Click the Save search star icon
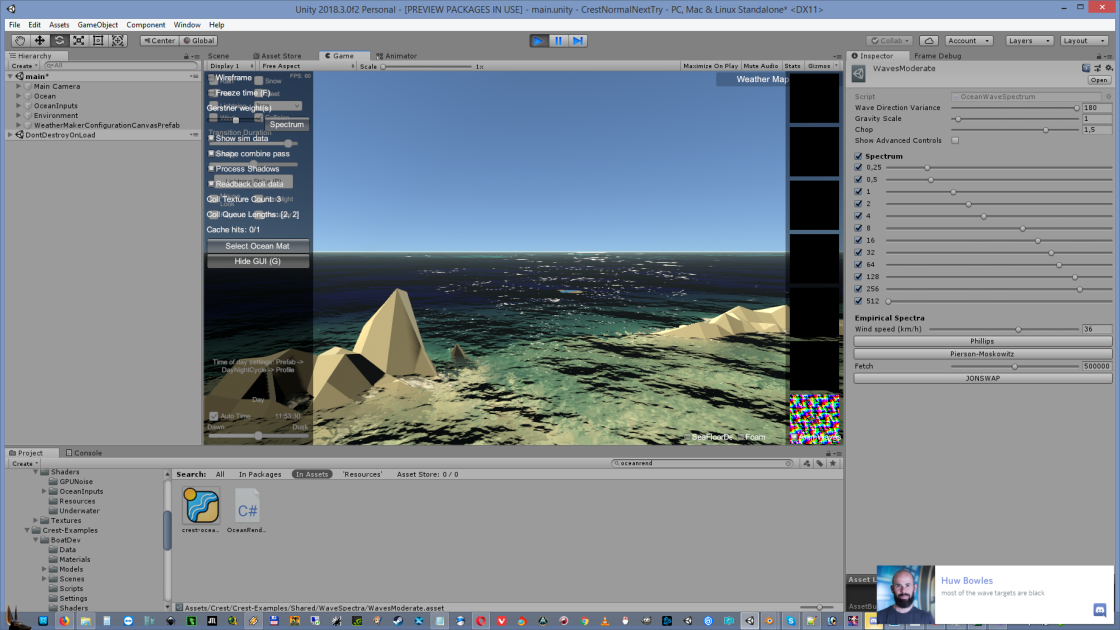 pos(833,463)
